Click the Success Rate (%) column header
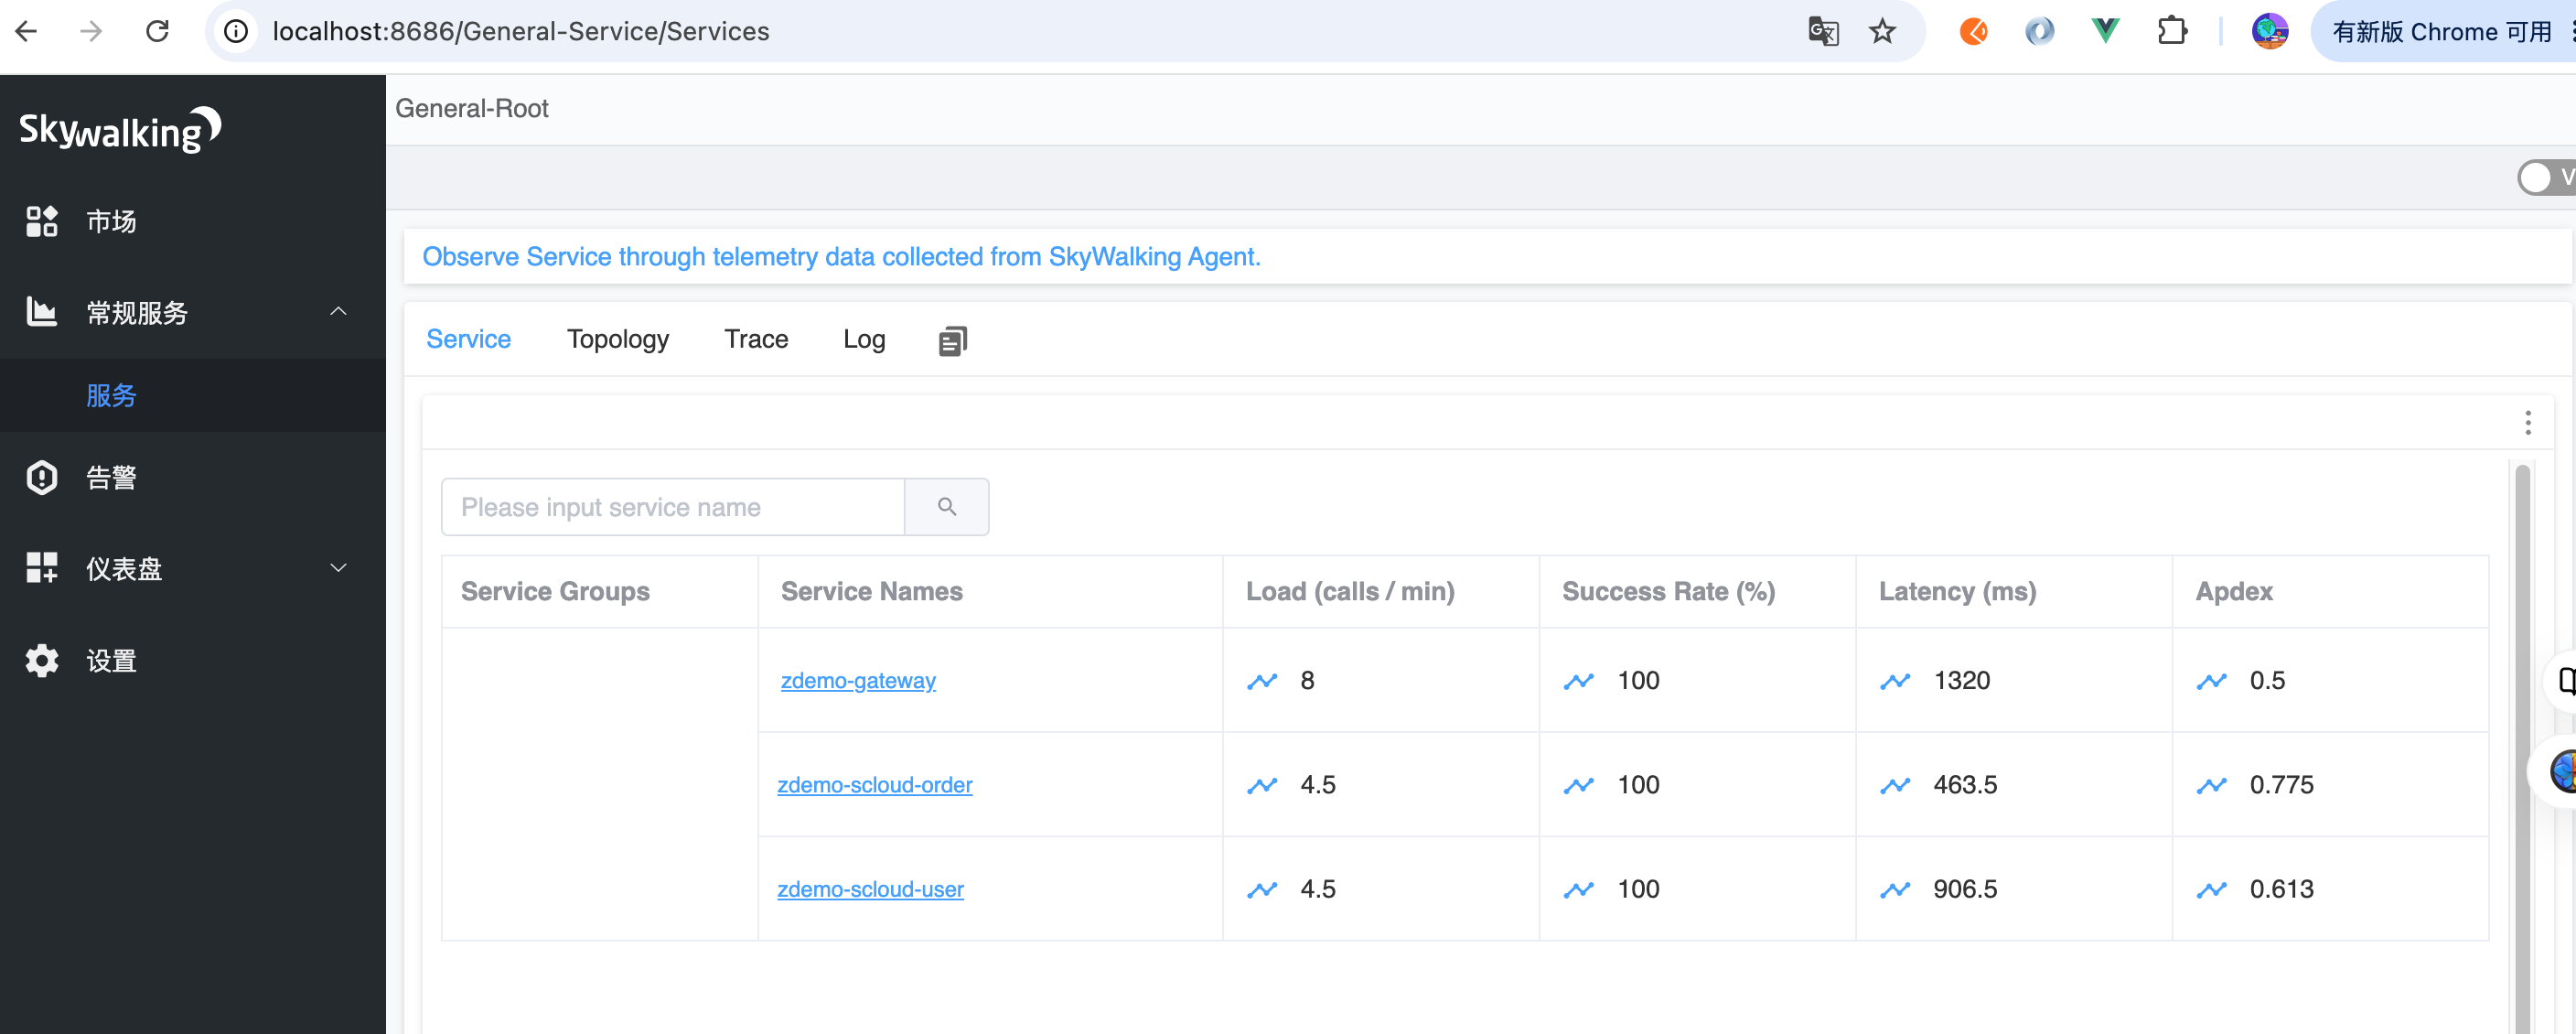 point(1668,591)
